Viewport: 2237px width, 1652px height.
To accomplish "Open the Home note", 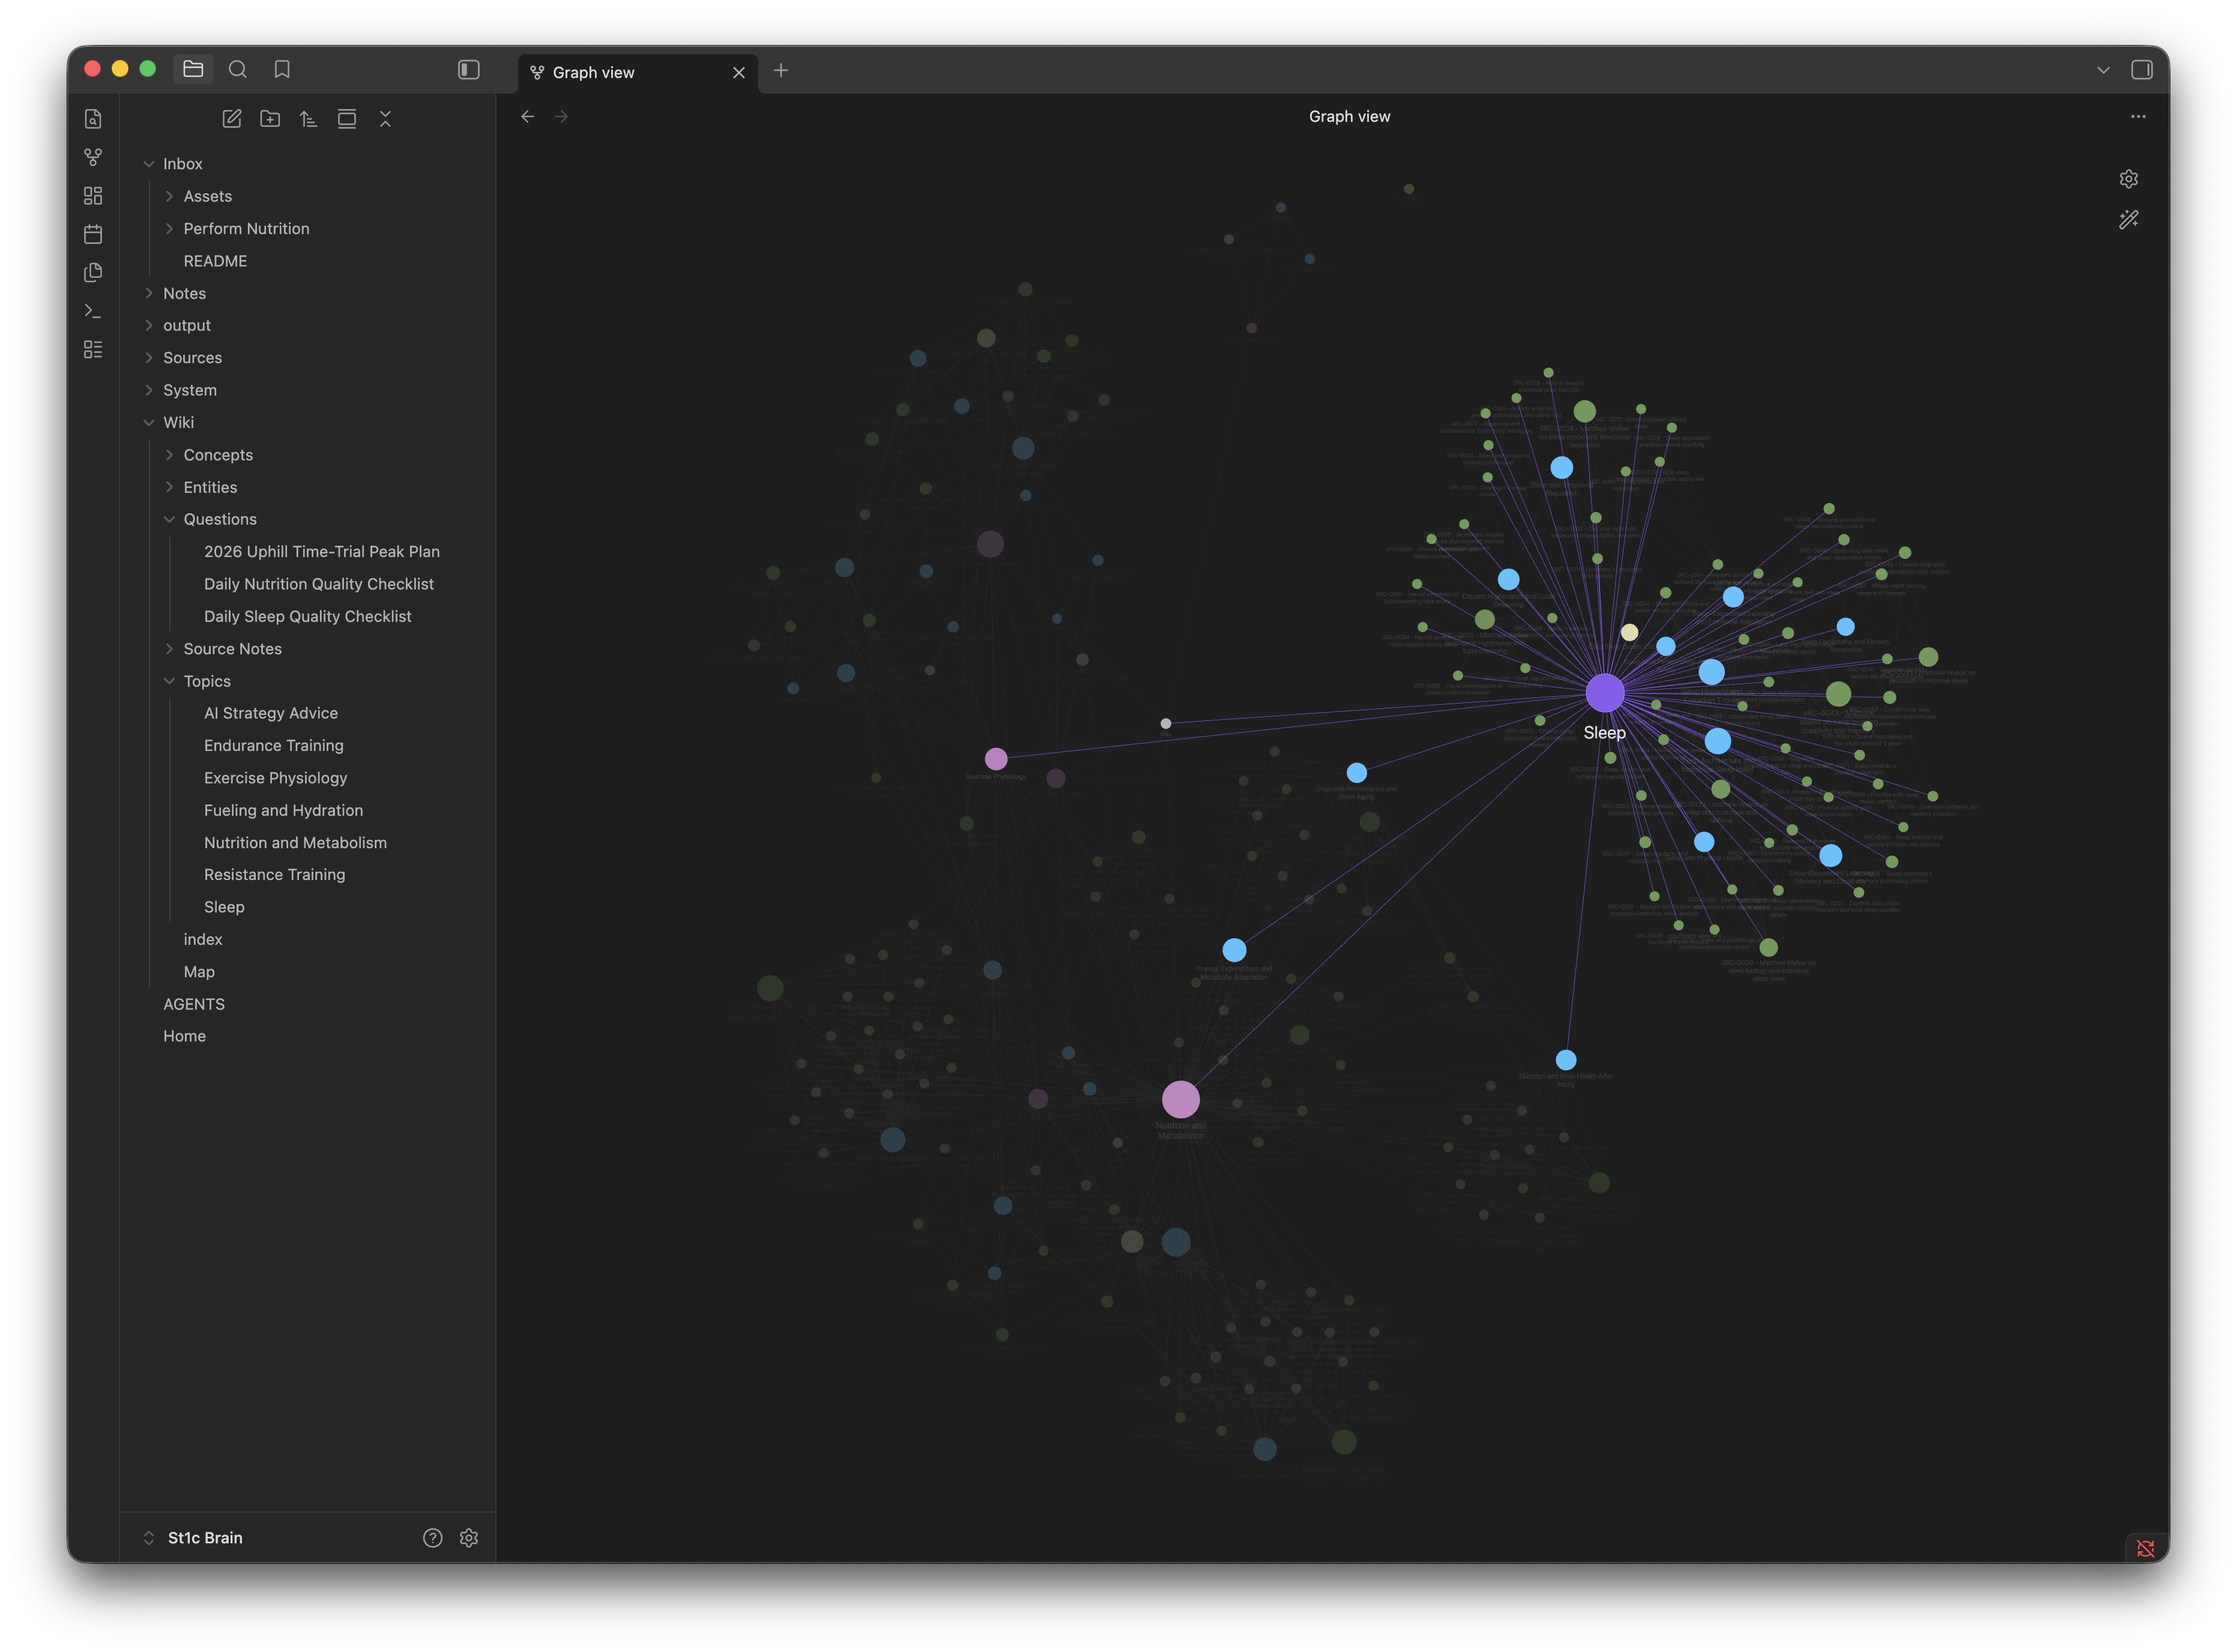I will point(185,1037).
